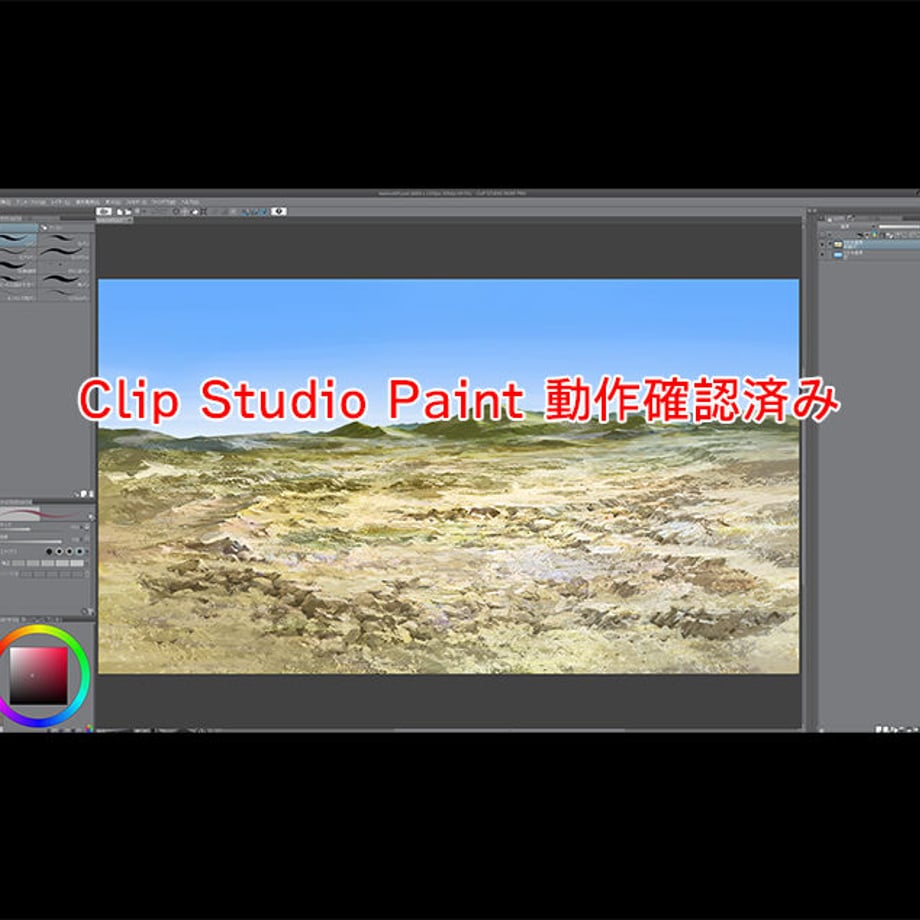Set anti-aliasing to None (first circle)
This screenshot has width=920, height=920.
49,552
